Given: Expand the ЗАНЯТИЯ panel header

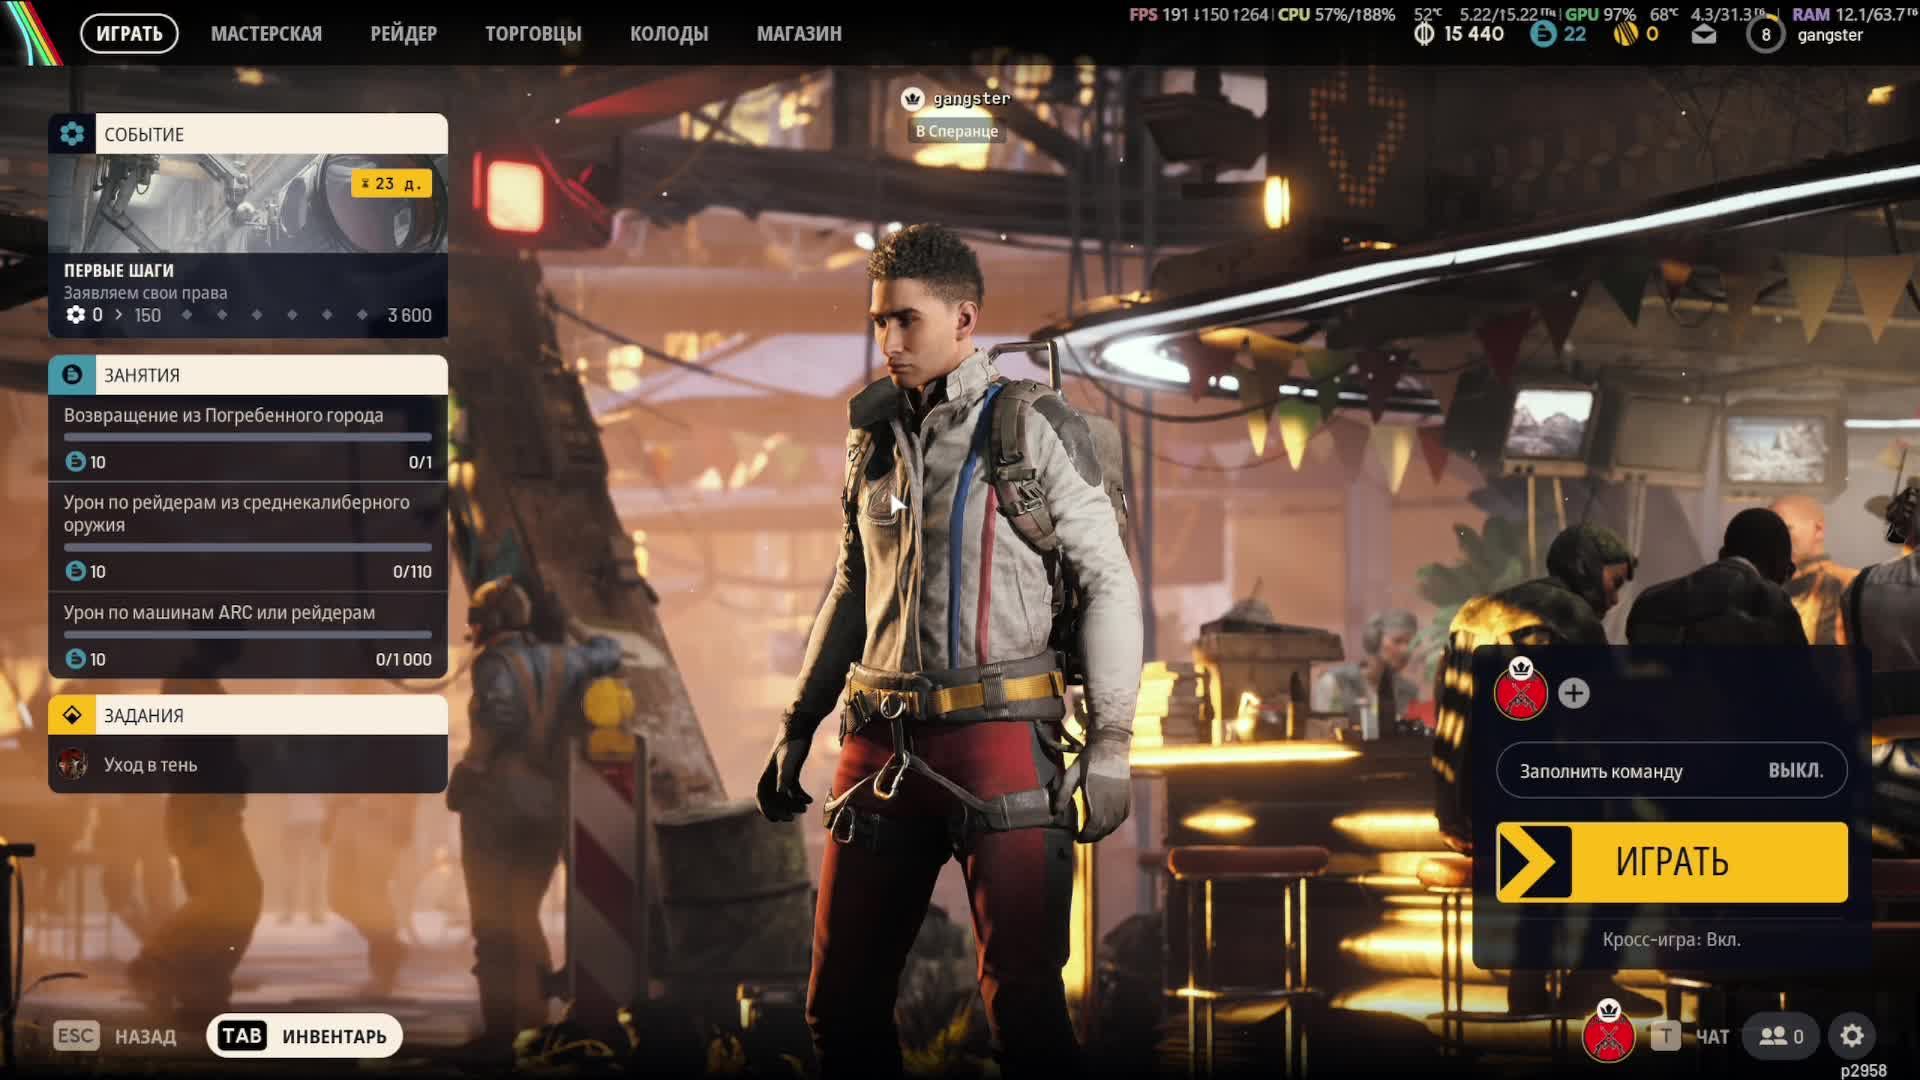Looking at the screenshot, I should coord(248,375).
